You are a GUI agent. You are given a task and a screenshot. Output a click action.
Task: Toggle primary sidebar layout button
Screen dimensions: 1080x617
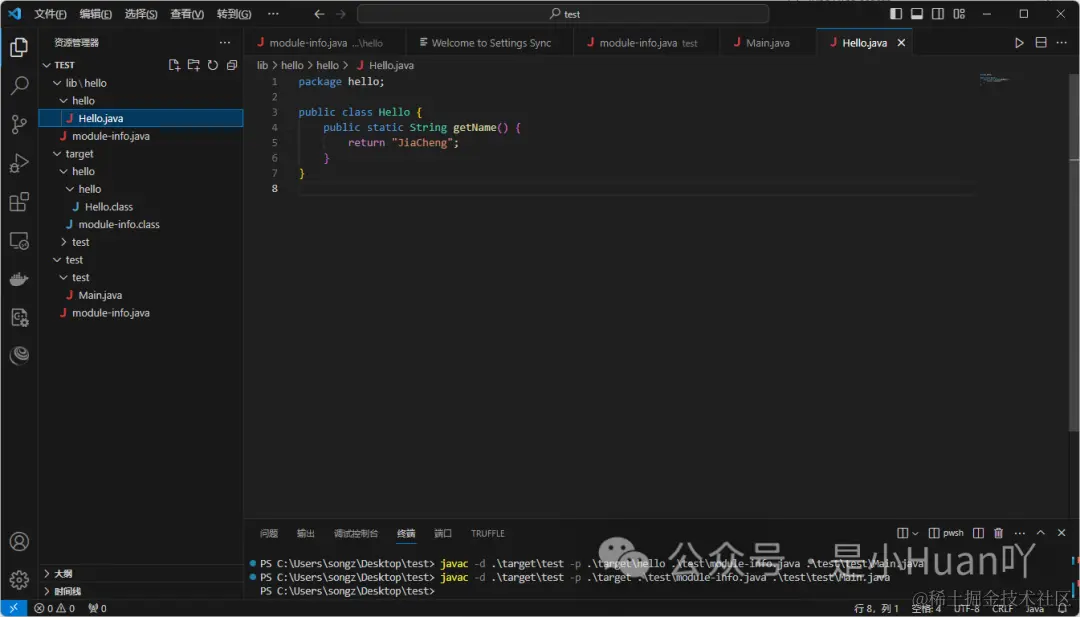click(896, 14)
